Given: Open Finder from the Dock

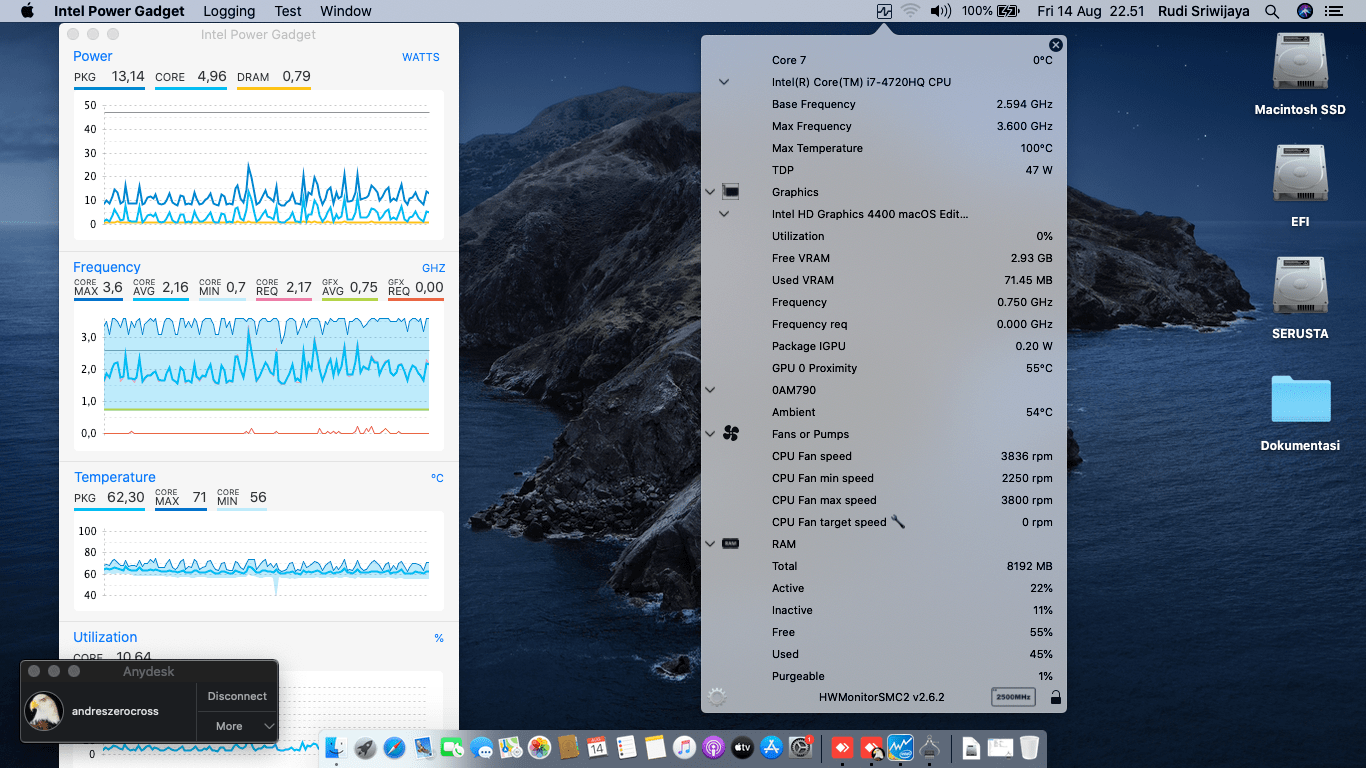Looking at the screenshot, I should (336, 747).
